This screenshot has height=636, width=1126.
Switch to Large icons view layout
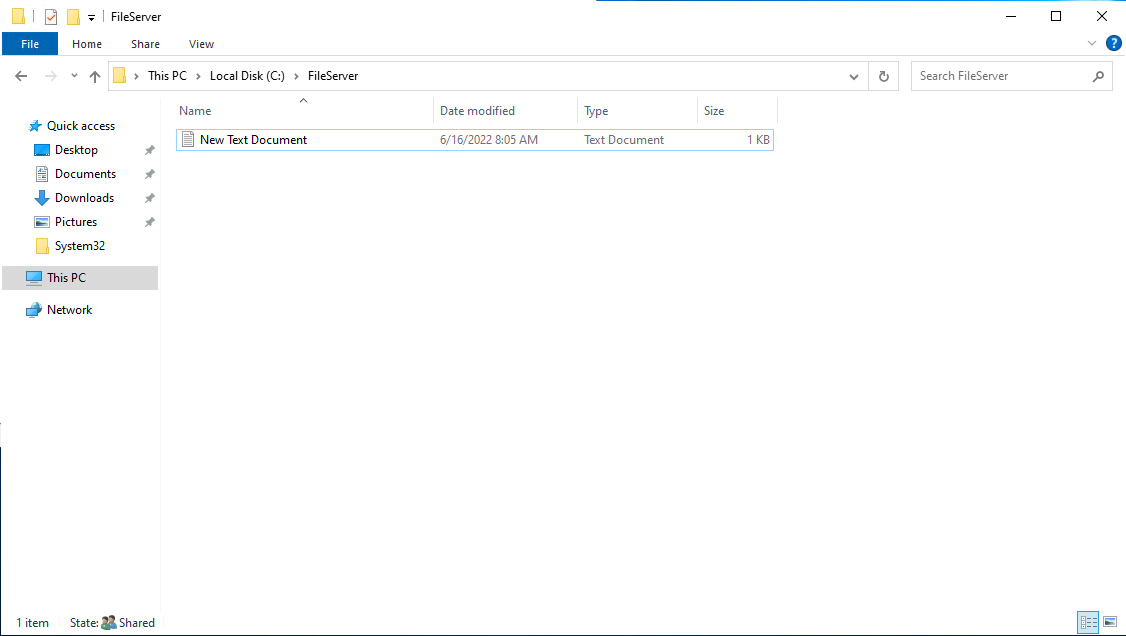1110,622
